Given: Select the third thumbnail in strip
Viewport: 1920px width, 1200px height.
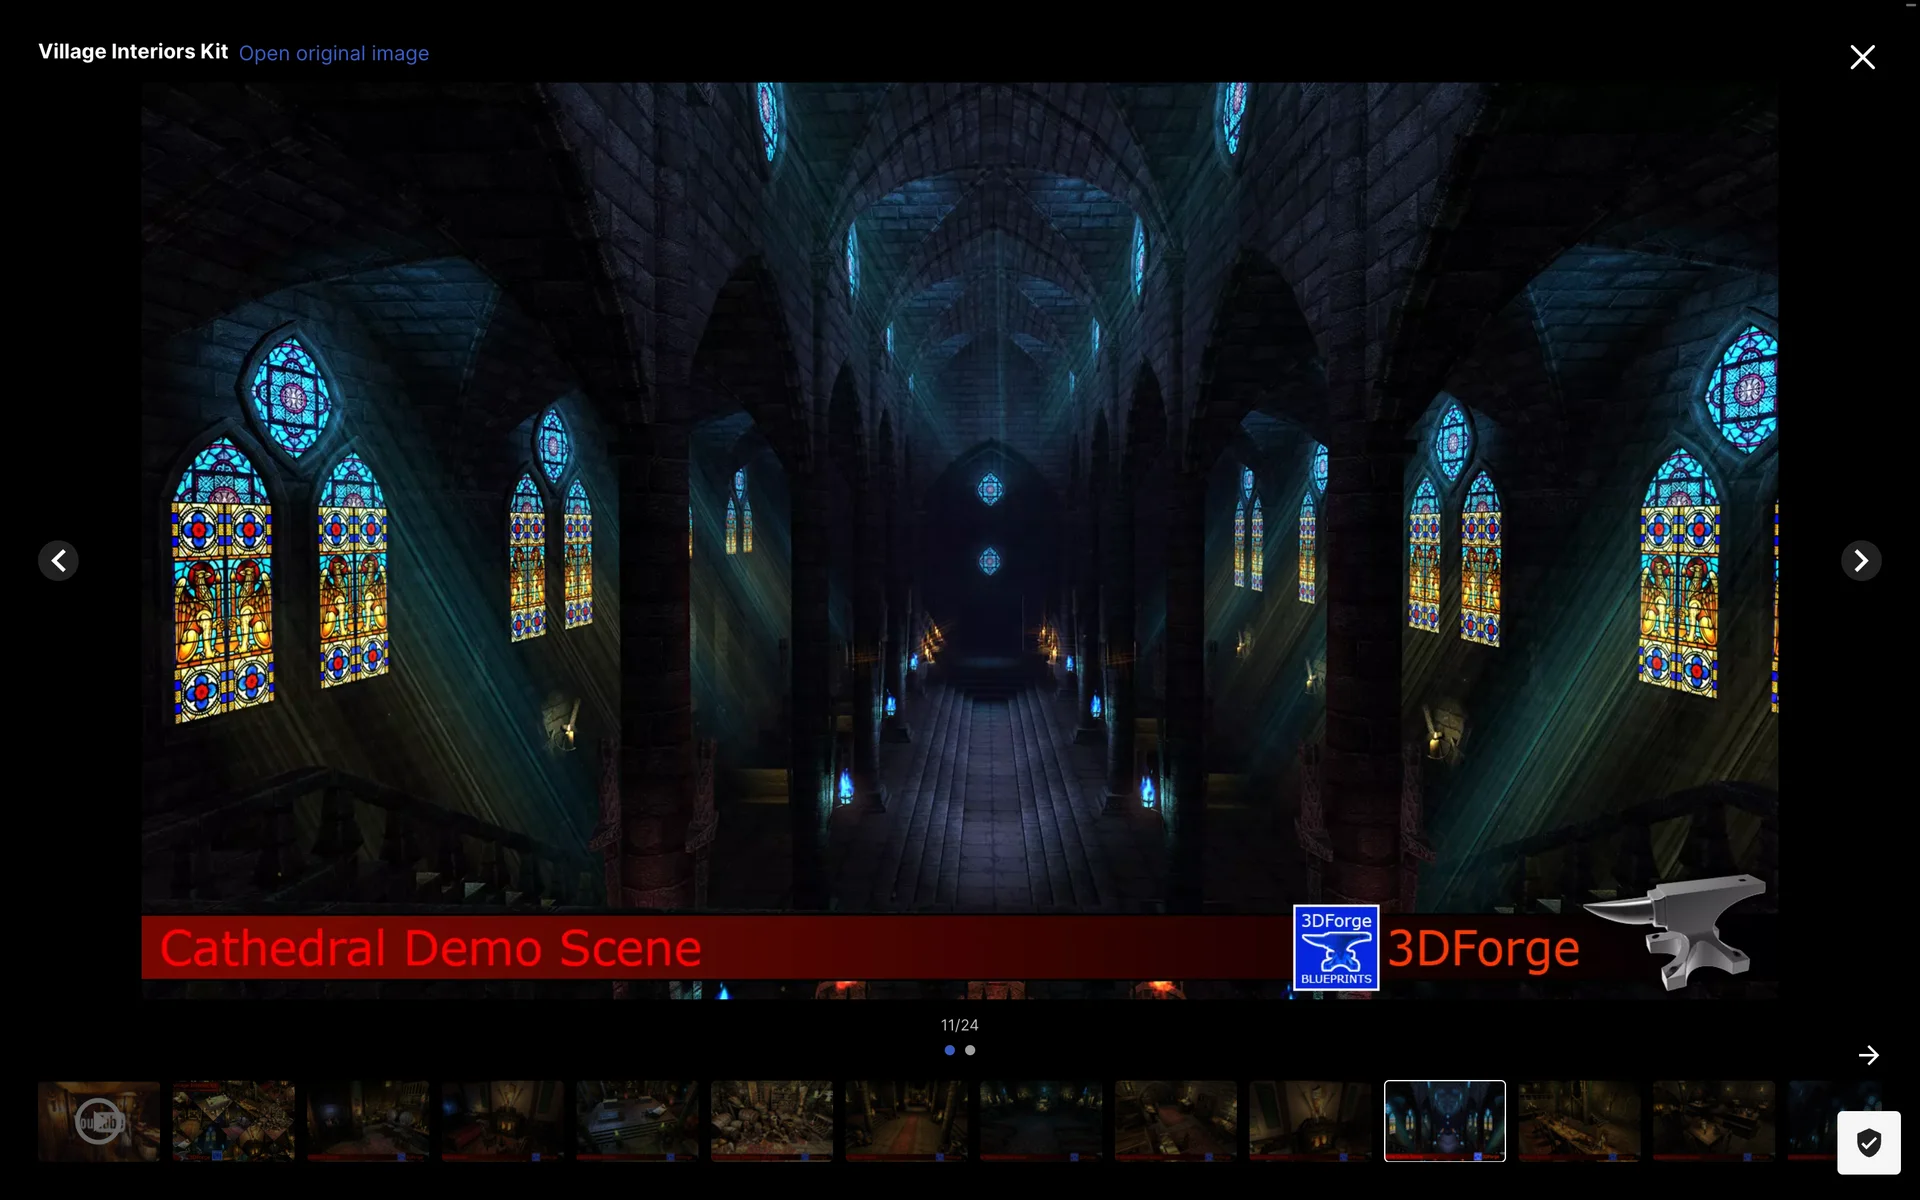Looking at the screenshot, I should tap(368, 1120).
